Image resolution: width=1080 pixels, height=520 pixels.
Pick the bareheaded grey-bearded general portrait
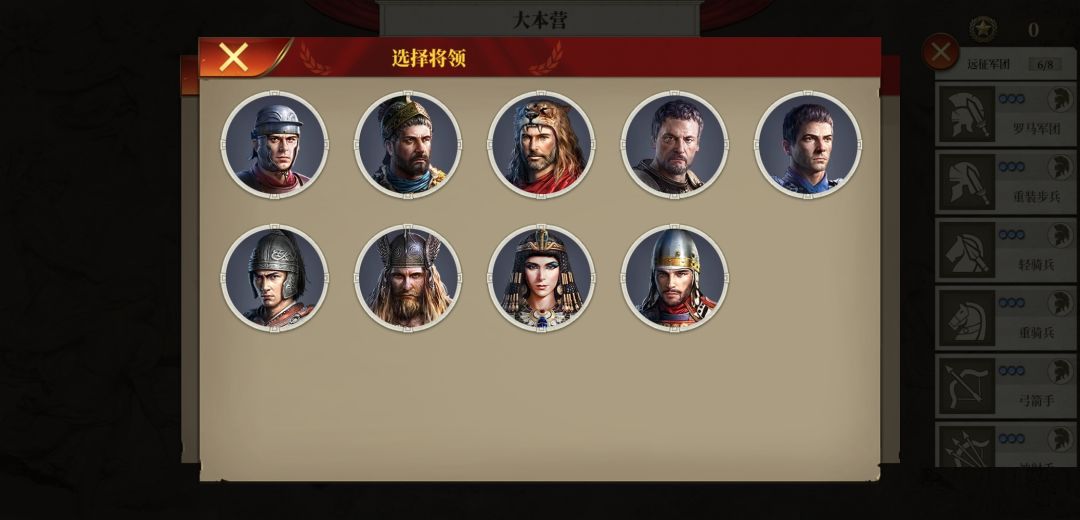click(x=674, y=145)
